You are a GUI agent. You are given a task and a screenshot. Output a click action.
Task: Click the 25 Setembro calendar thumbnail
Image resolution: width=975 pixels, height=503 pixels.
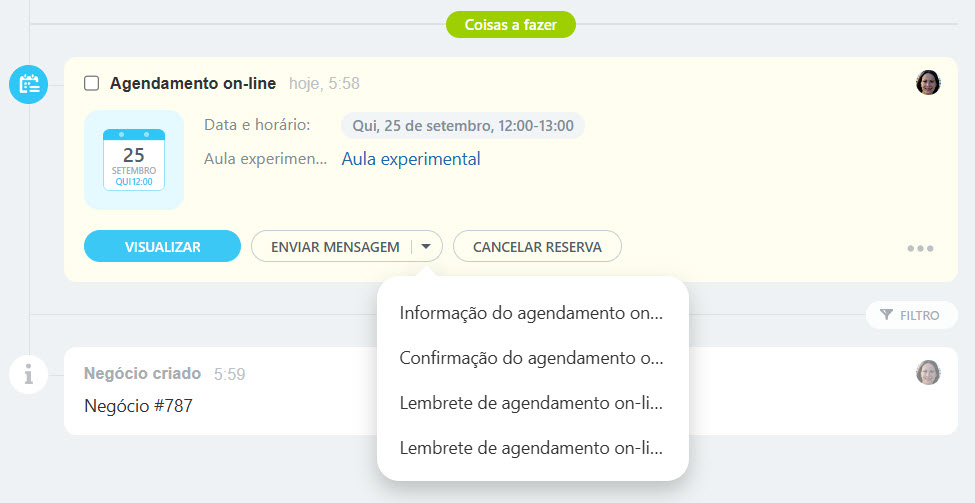tap(134, 160)
